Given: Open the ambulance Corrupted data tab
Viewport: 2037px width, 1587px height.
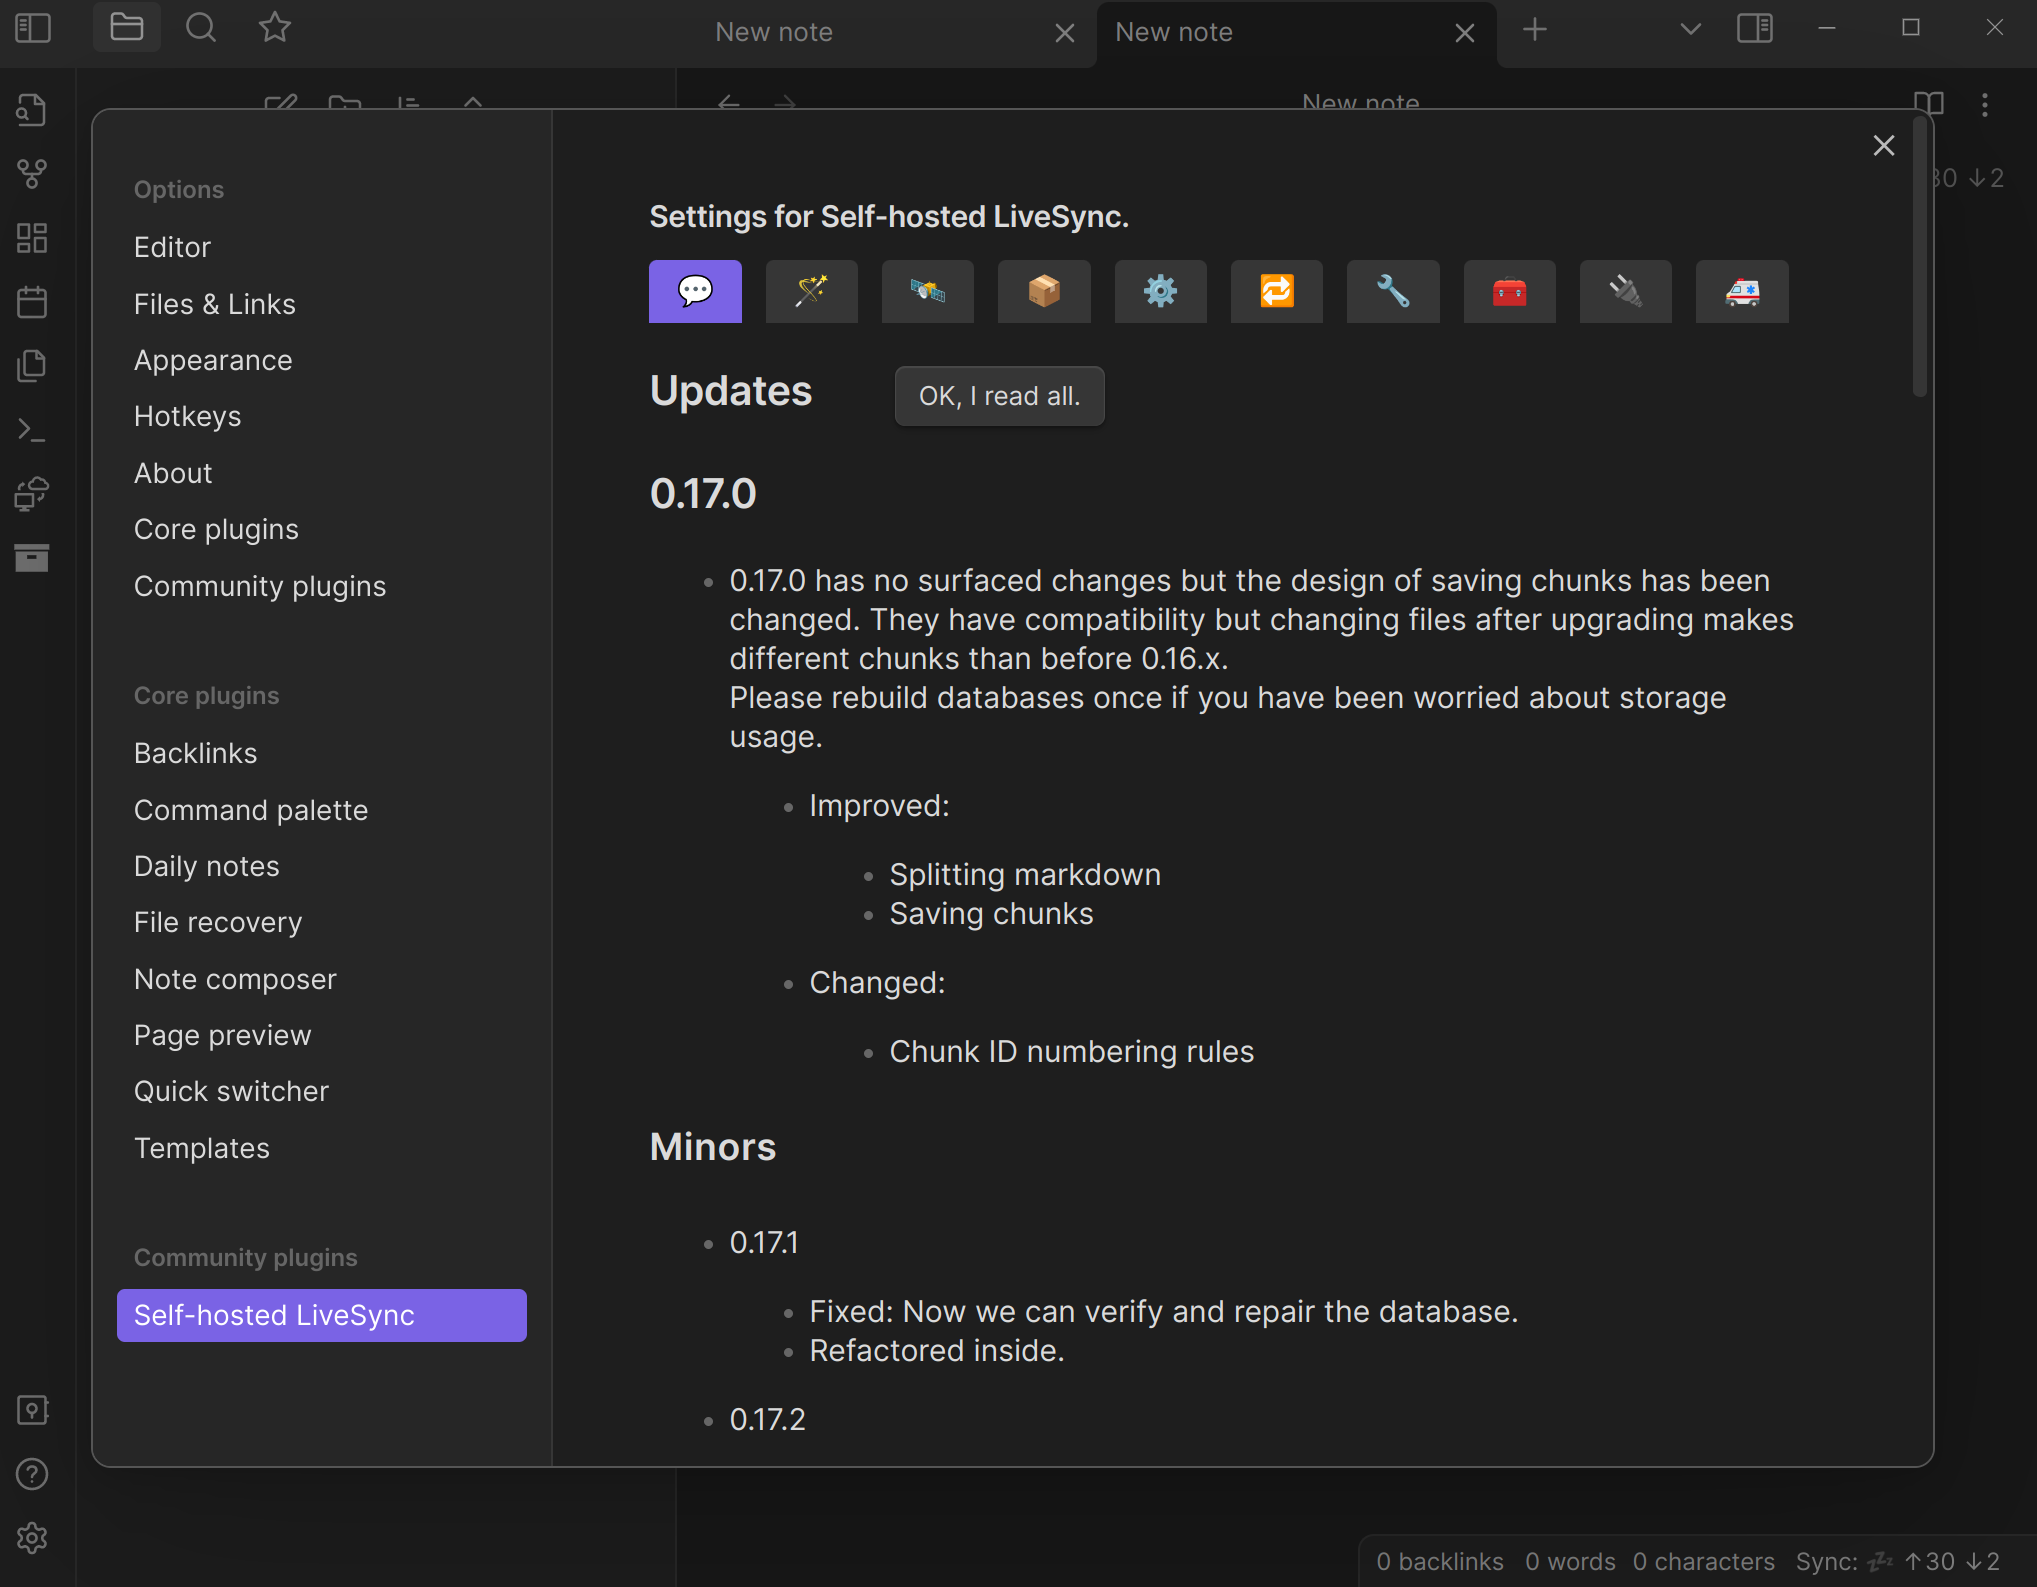Looking at the screenshot, I should pyautogui.click(x=1742, y=291).
